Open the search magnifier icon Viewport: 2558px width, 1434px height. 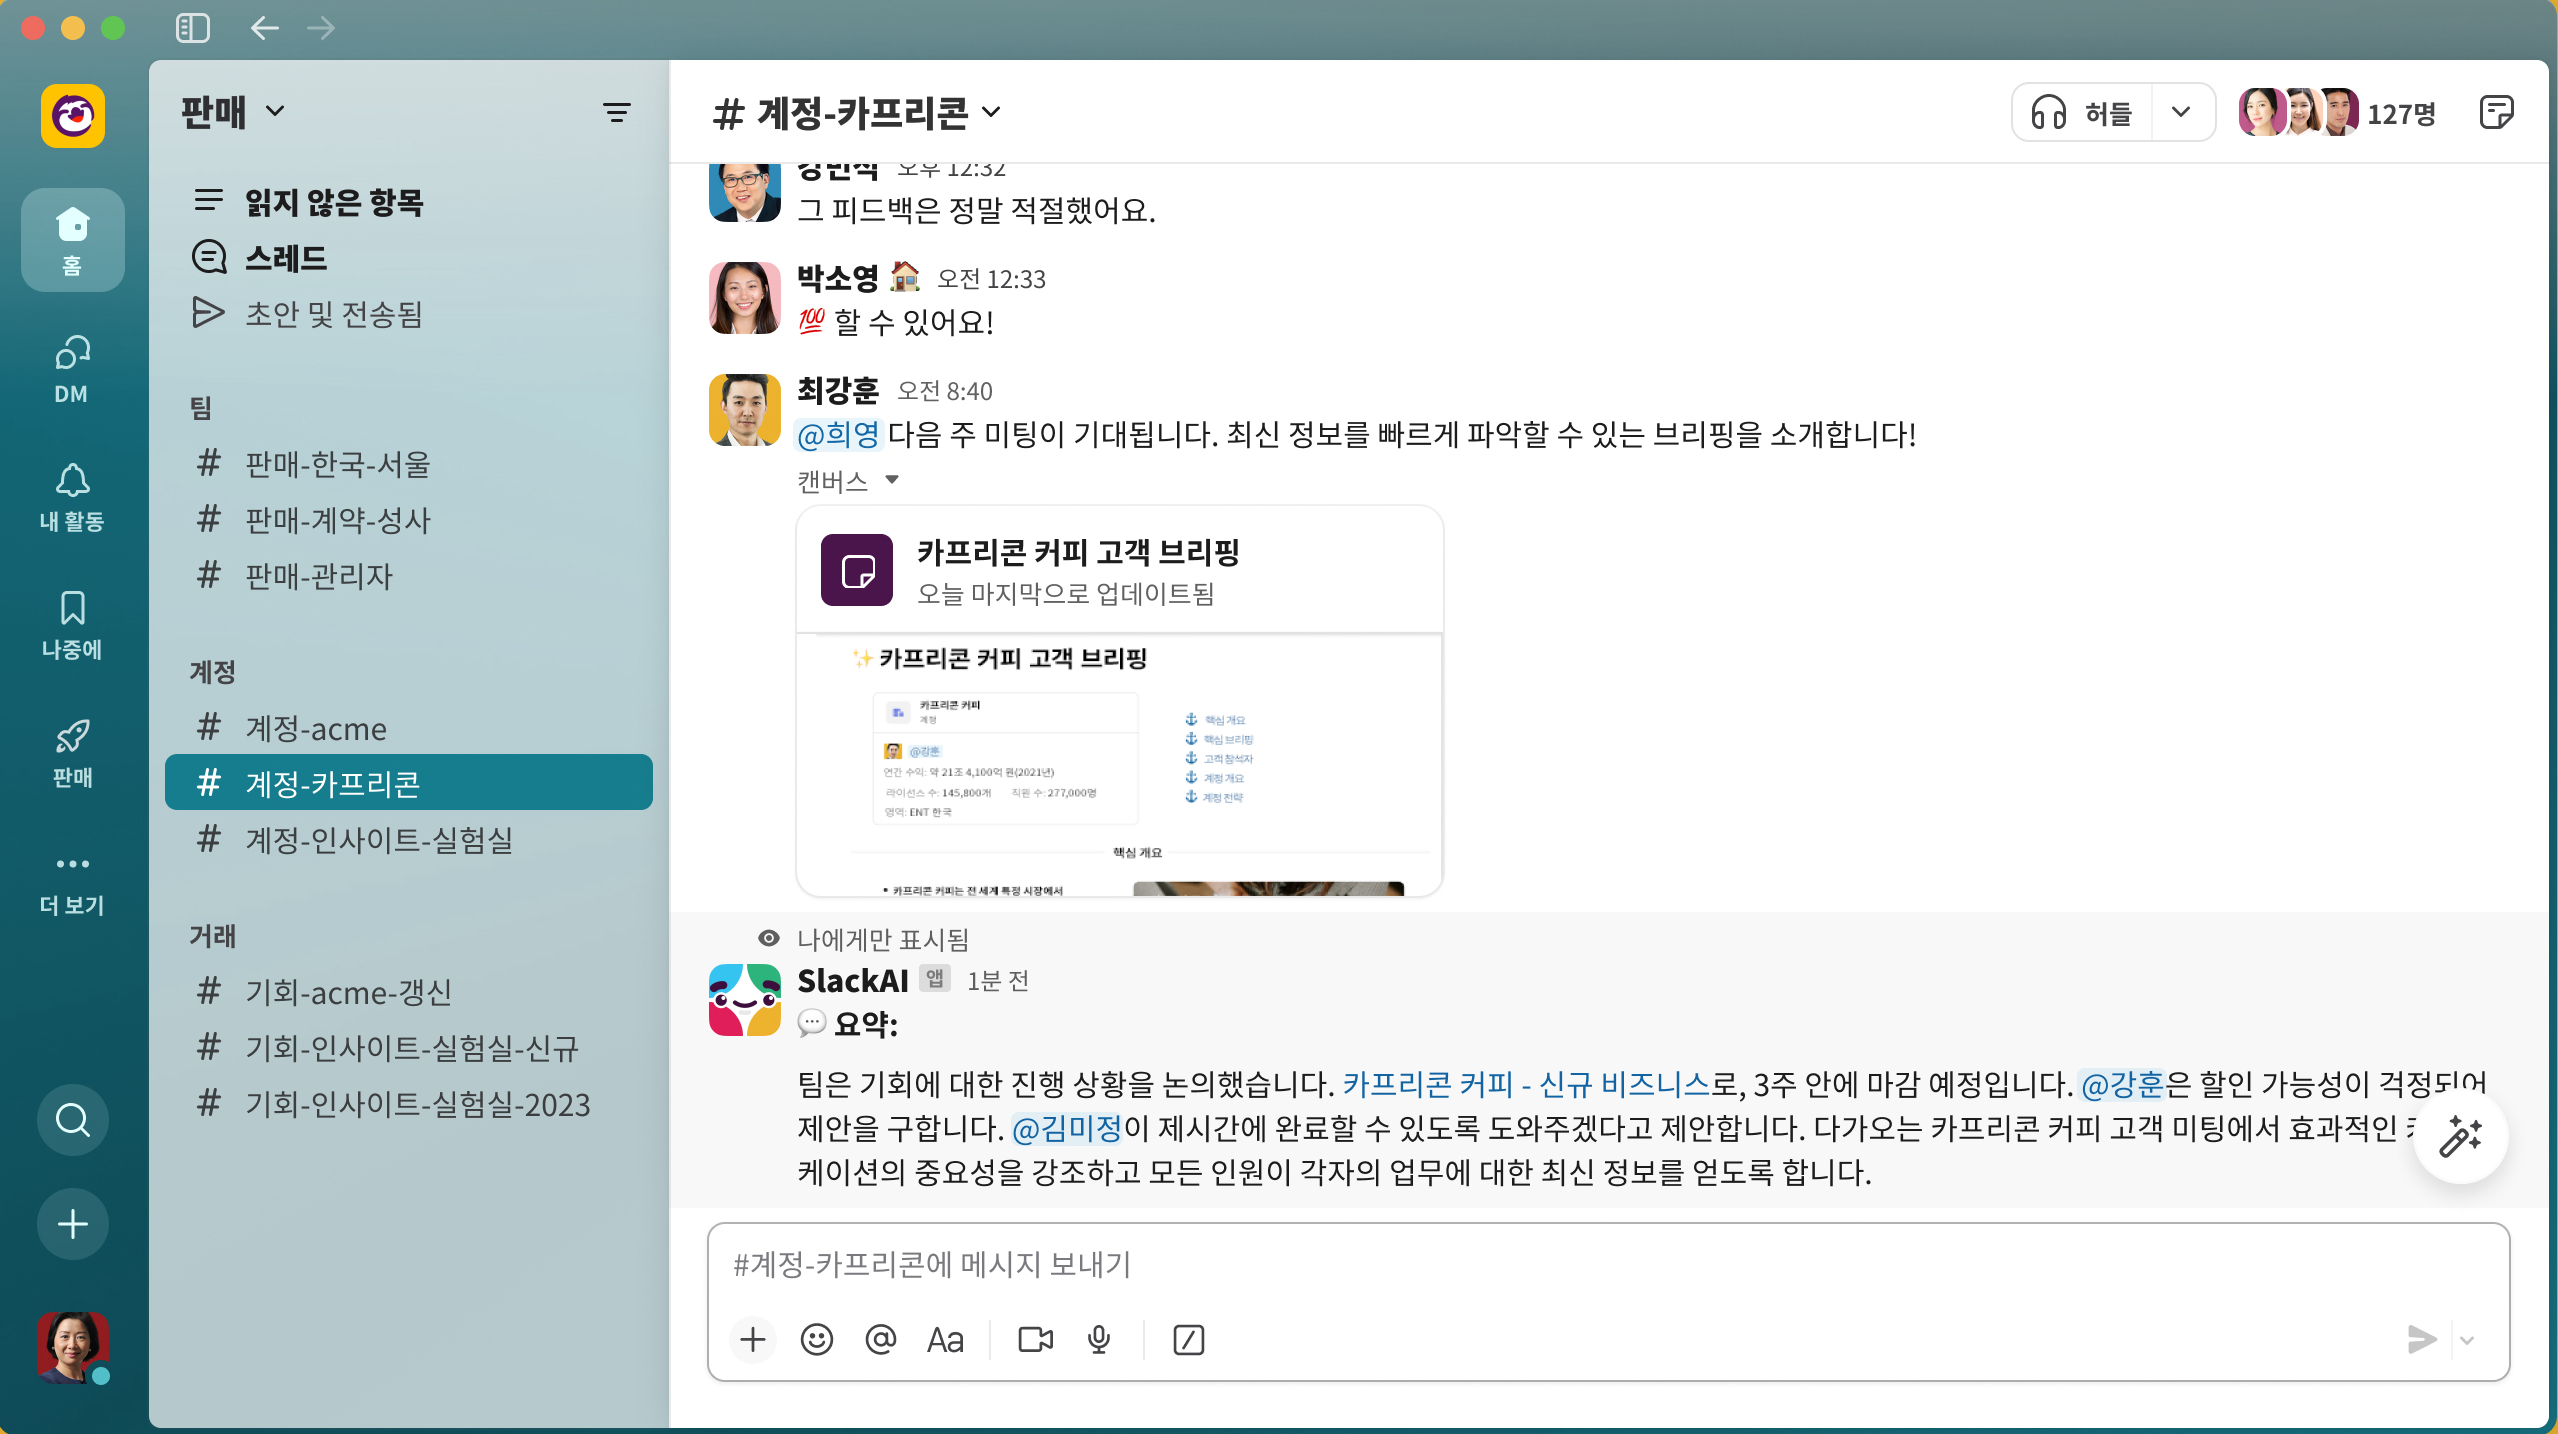pyautogui.click(x=72, y=1121)
